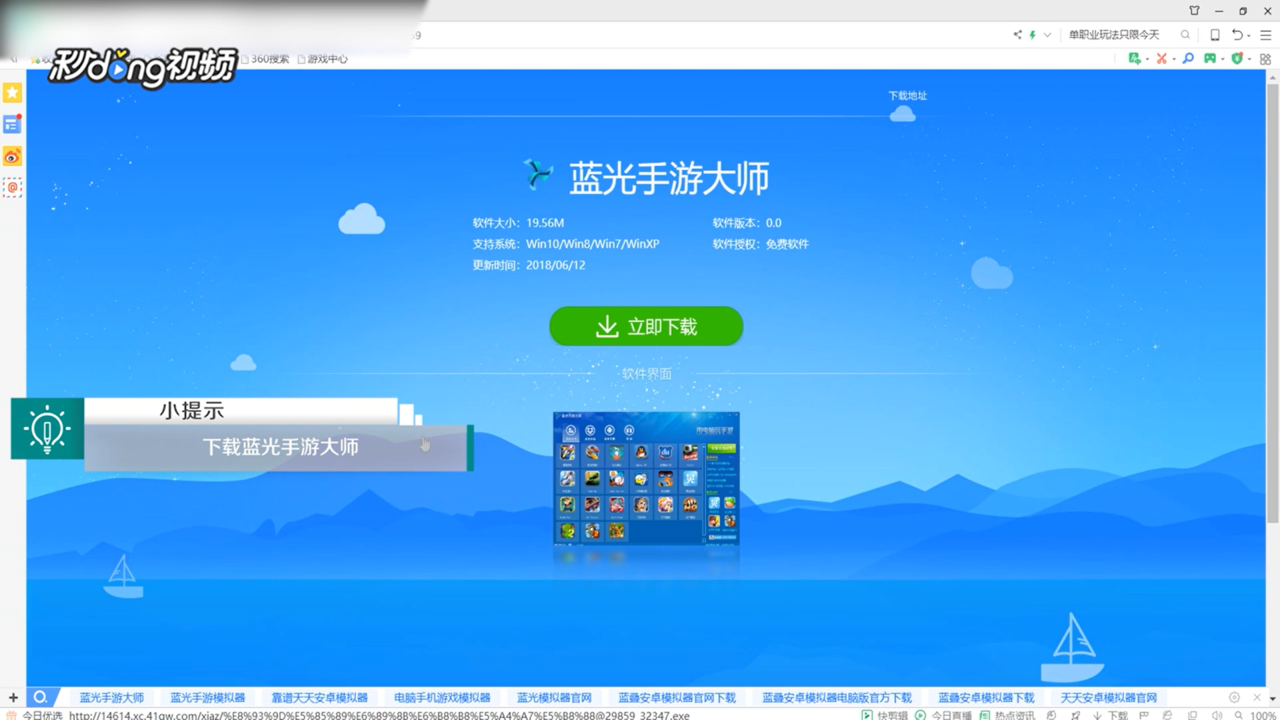The height and width of the screenshot is (720, 1280).
Task: Select 蓝叠安卓模拟器官网下载 suggestion
Action: (x=677, y=697)
